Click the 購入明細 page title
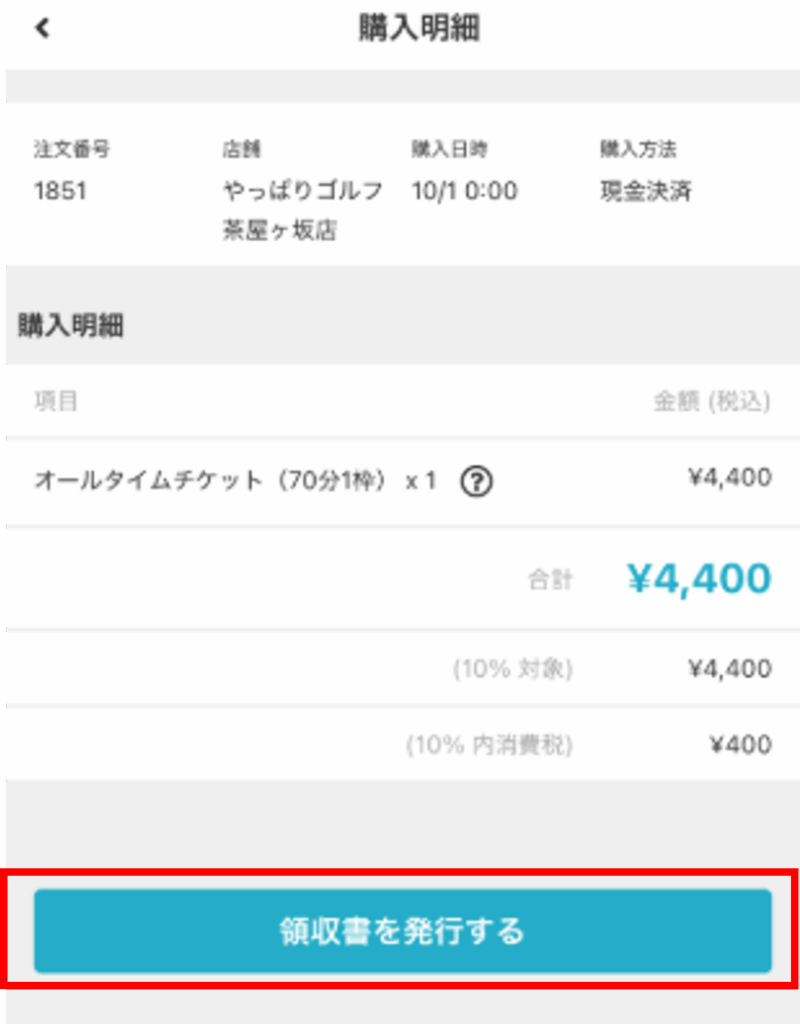 click(419, 29)
